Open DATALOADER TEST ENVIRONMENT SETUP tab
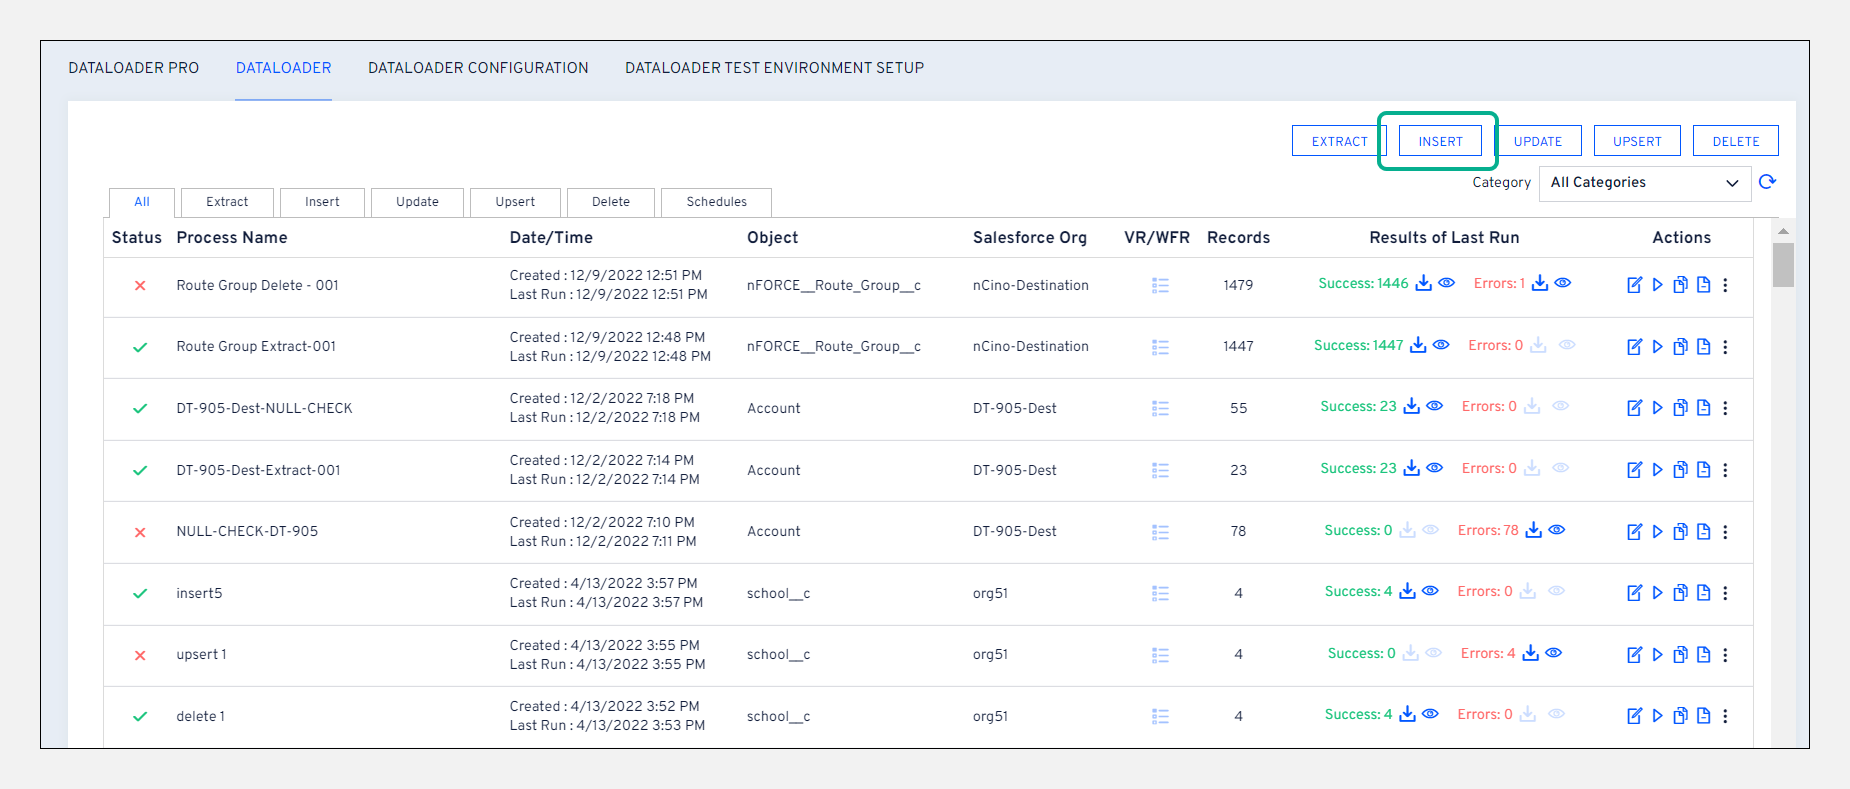The width and height of the screenshot is (1850, 789). click(x=774, y=68)
